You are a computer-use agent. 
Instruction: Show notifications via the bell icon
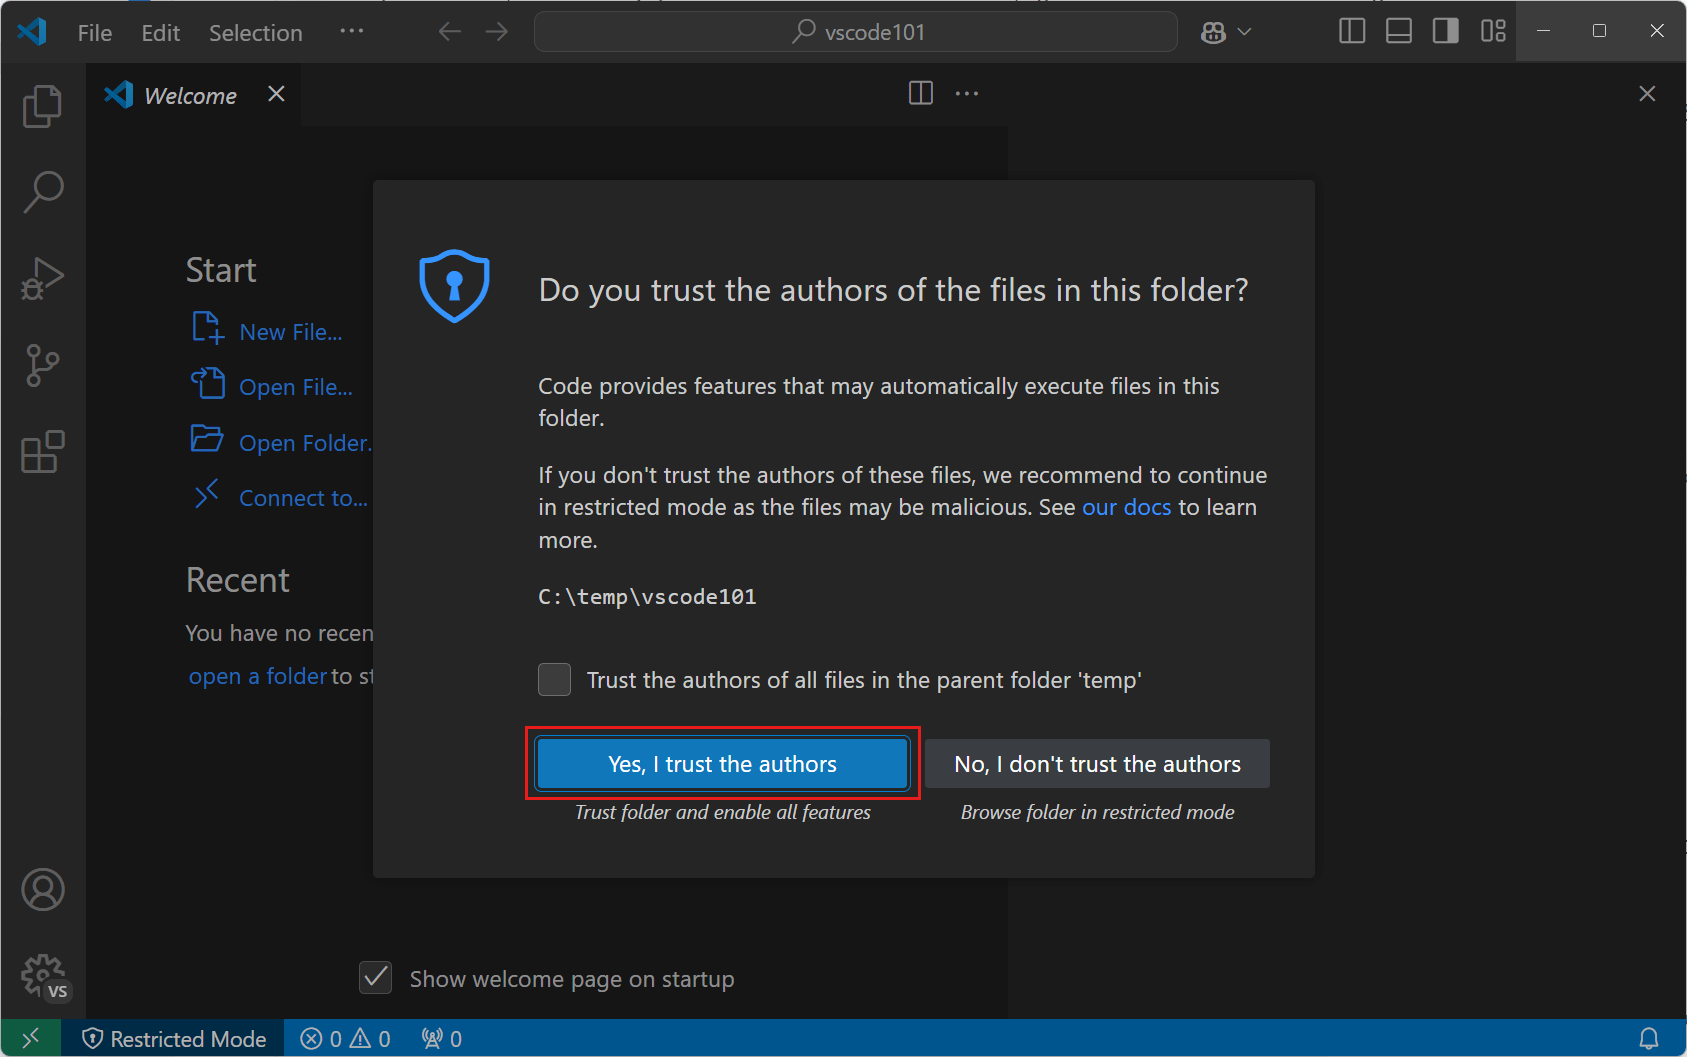pyautogui.click(x=1651, y=1038)
